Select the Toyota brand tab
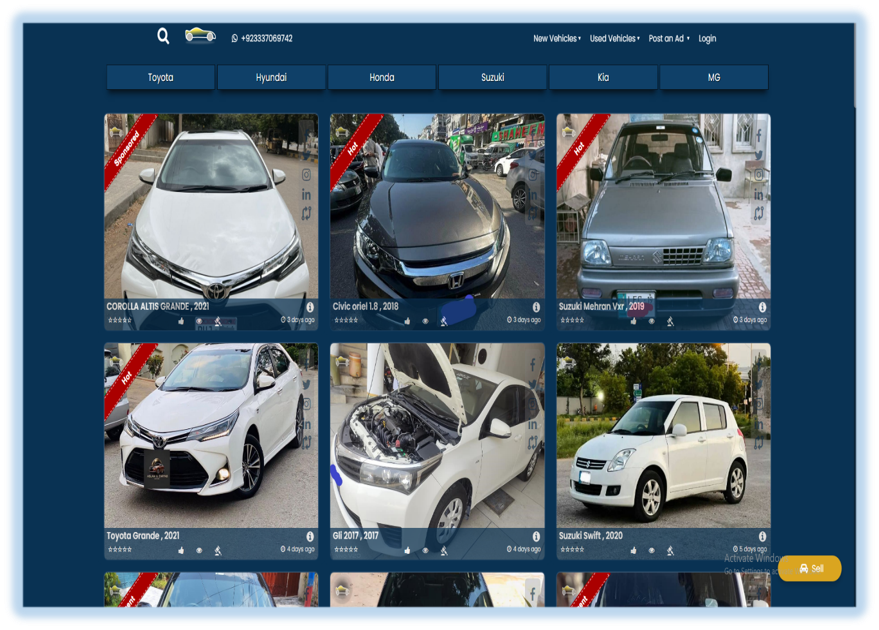This screenshot has height=630, width=879. 160,77
